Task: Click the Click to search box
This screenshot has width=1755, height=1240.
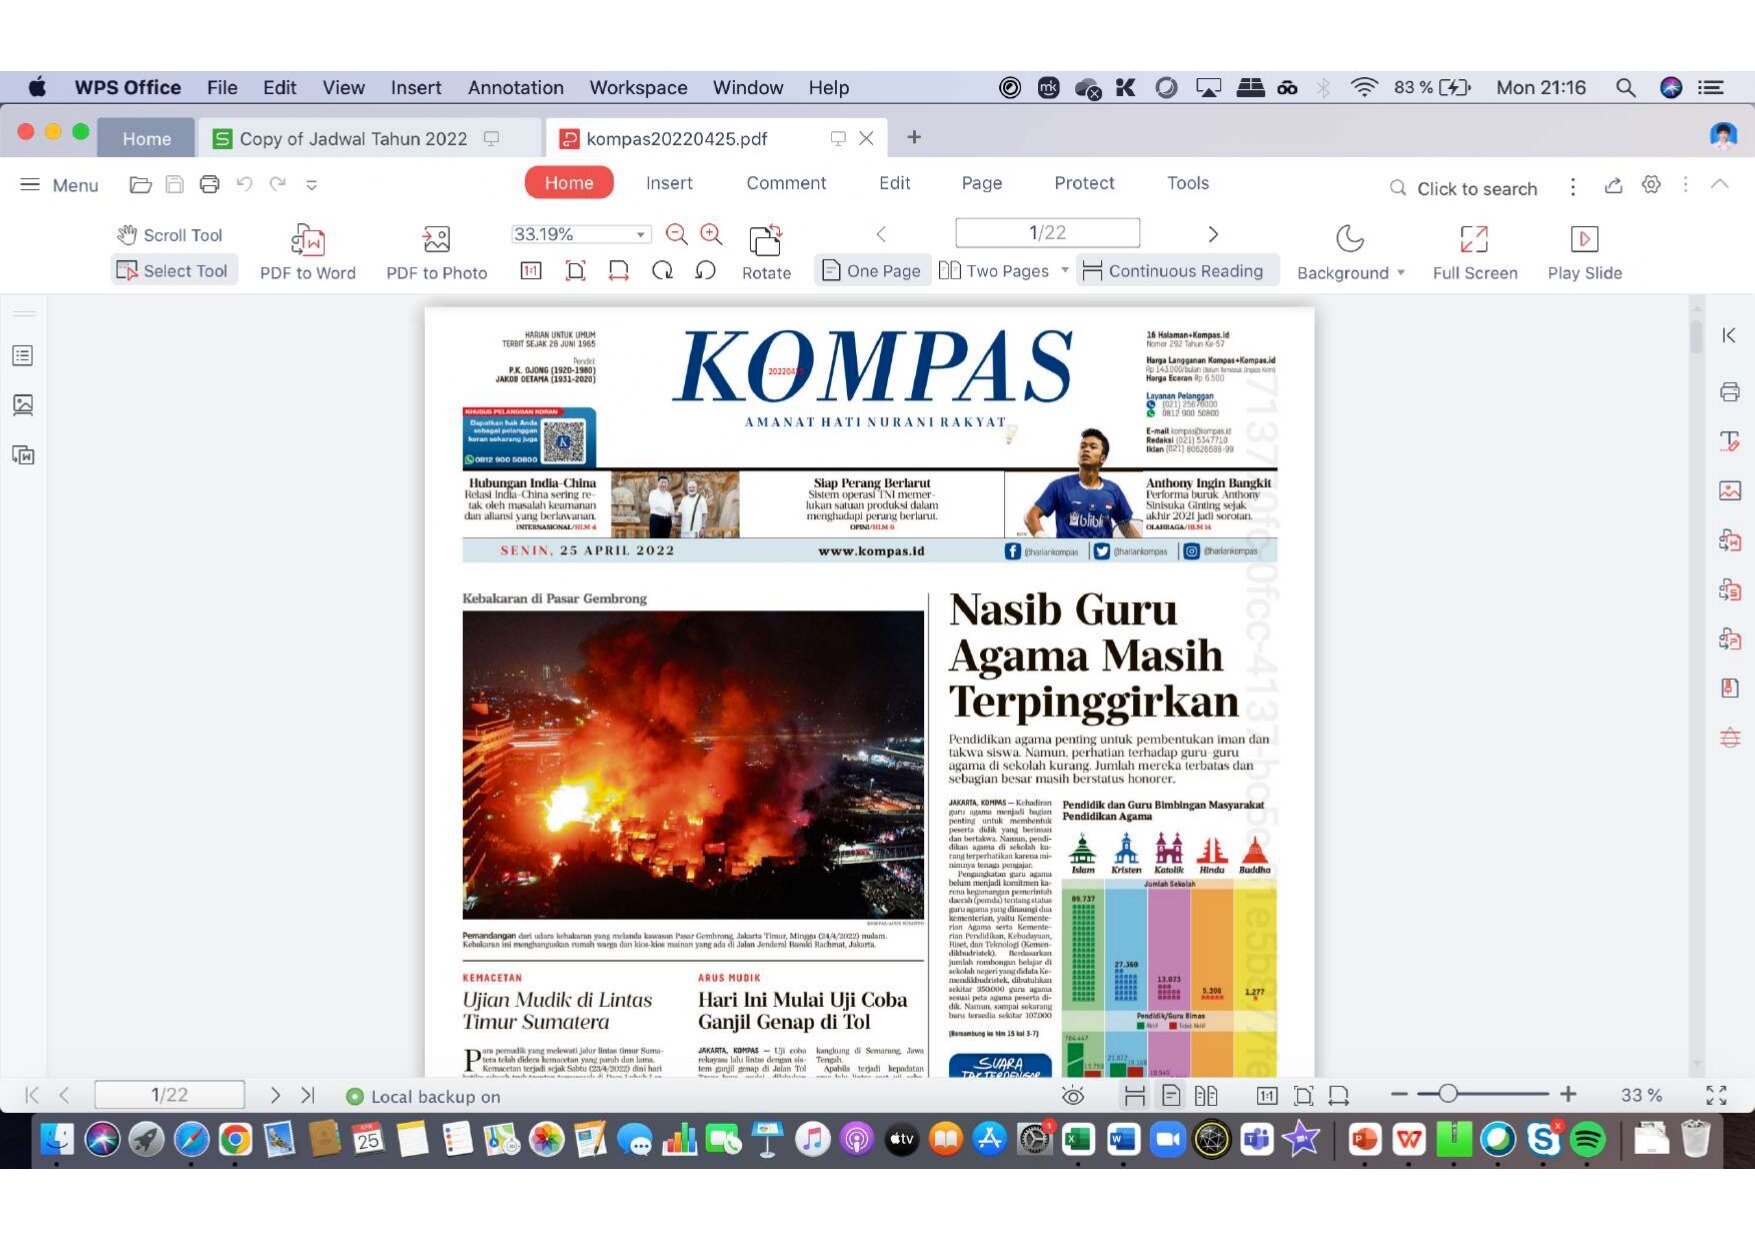Action: (1463, 188)
